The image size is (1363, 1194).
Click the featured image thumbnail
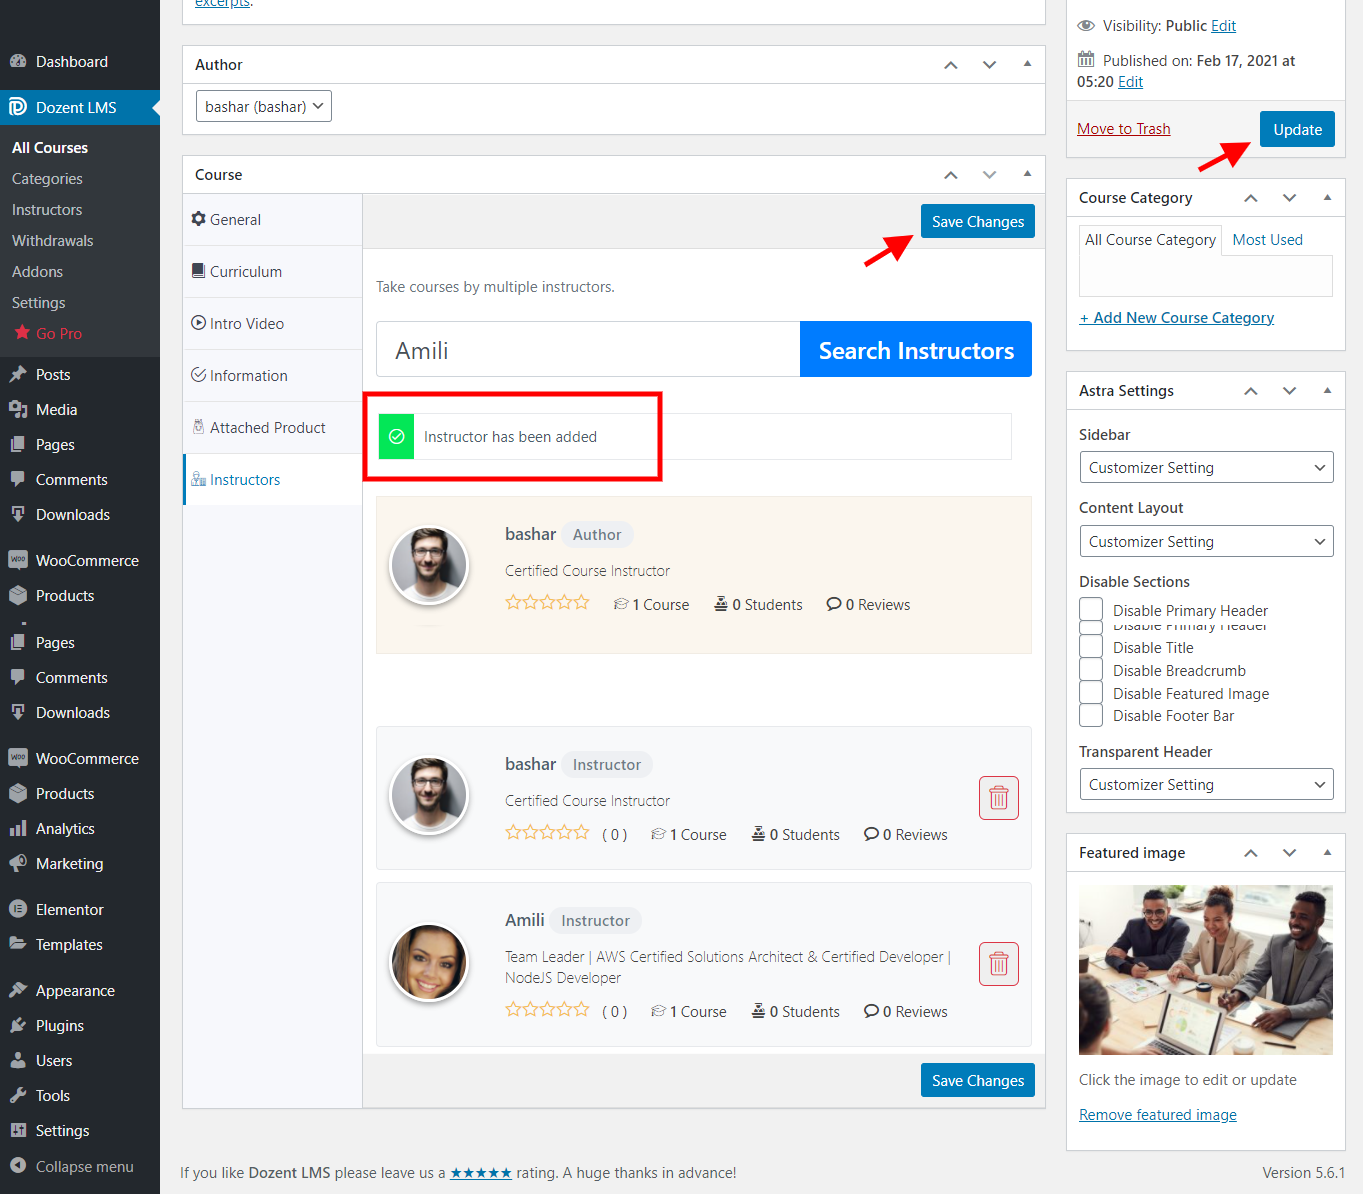pyautogui.click(x=1205, y=970)
